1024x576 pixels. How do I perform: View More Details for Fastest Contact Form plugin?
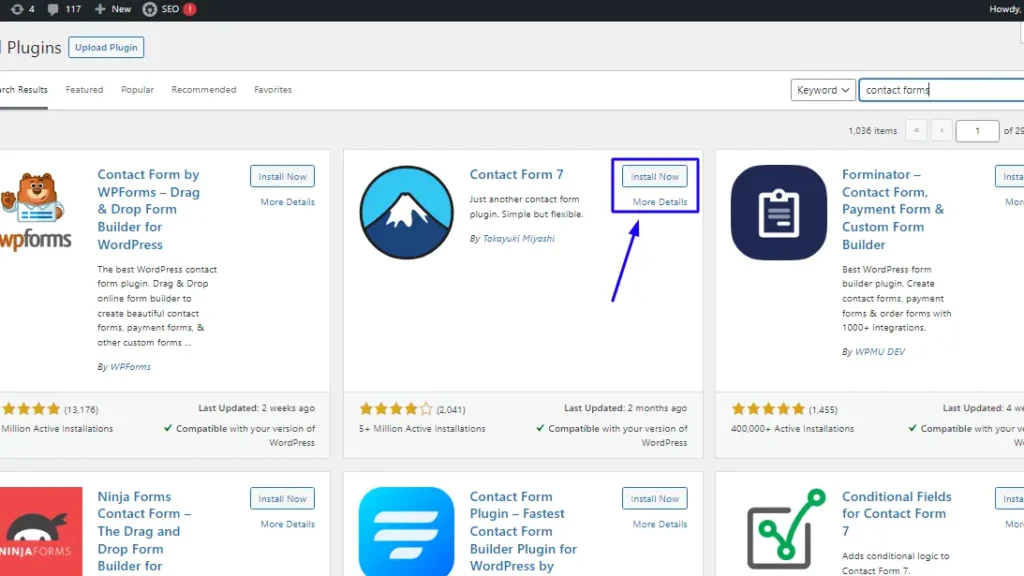[x=660, y=524]
